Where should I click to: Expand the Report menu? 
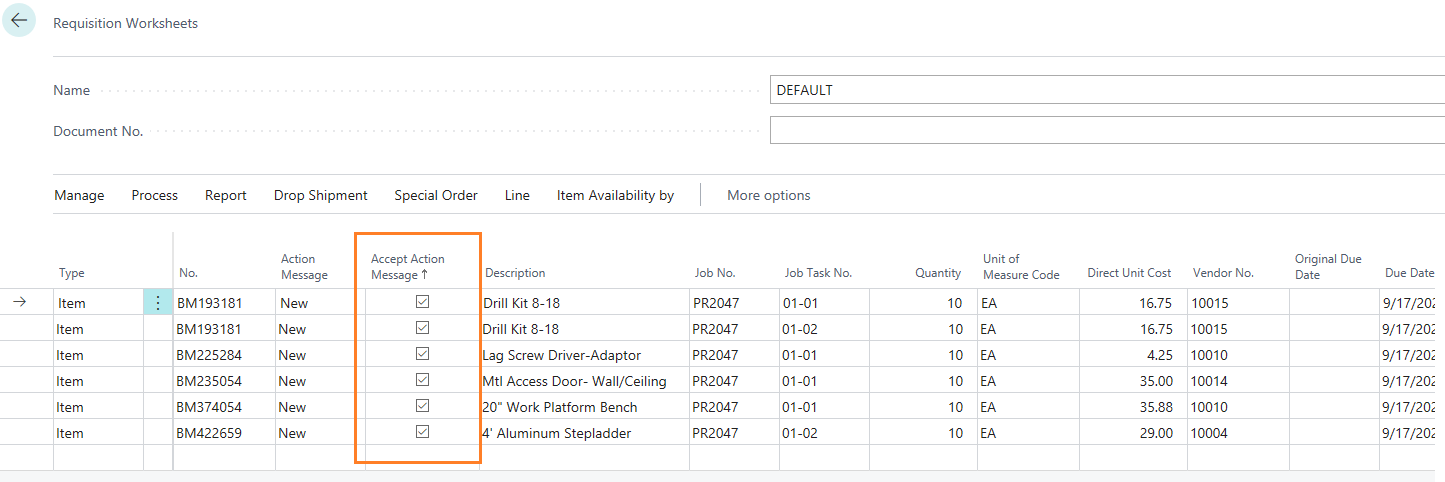pyautogui.click(x=225, y=196)
